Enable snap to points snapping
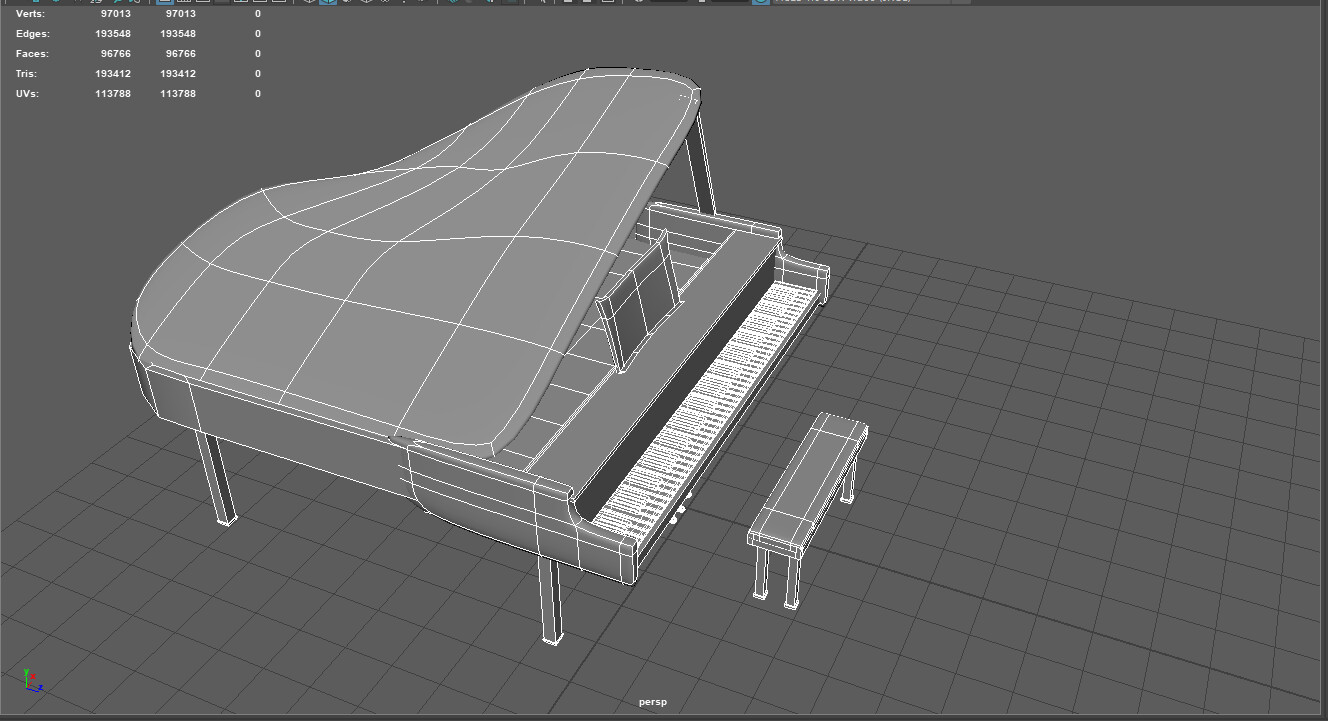This screenshot has width=1328, height=721. point(346,5)
